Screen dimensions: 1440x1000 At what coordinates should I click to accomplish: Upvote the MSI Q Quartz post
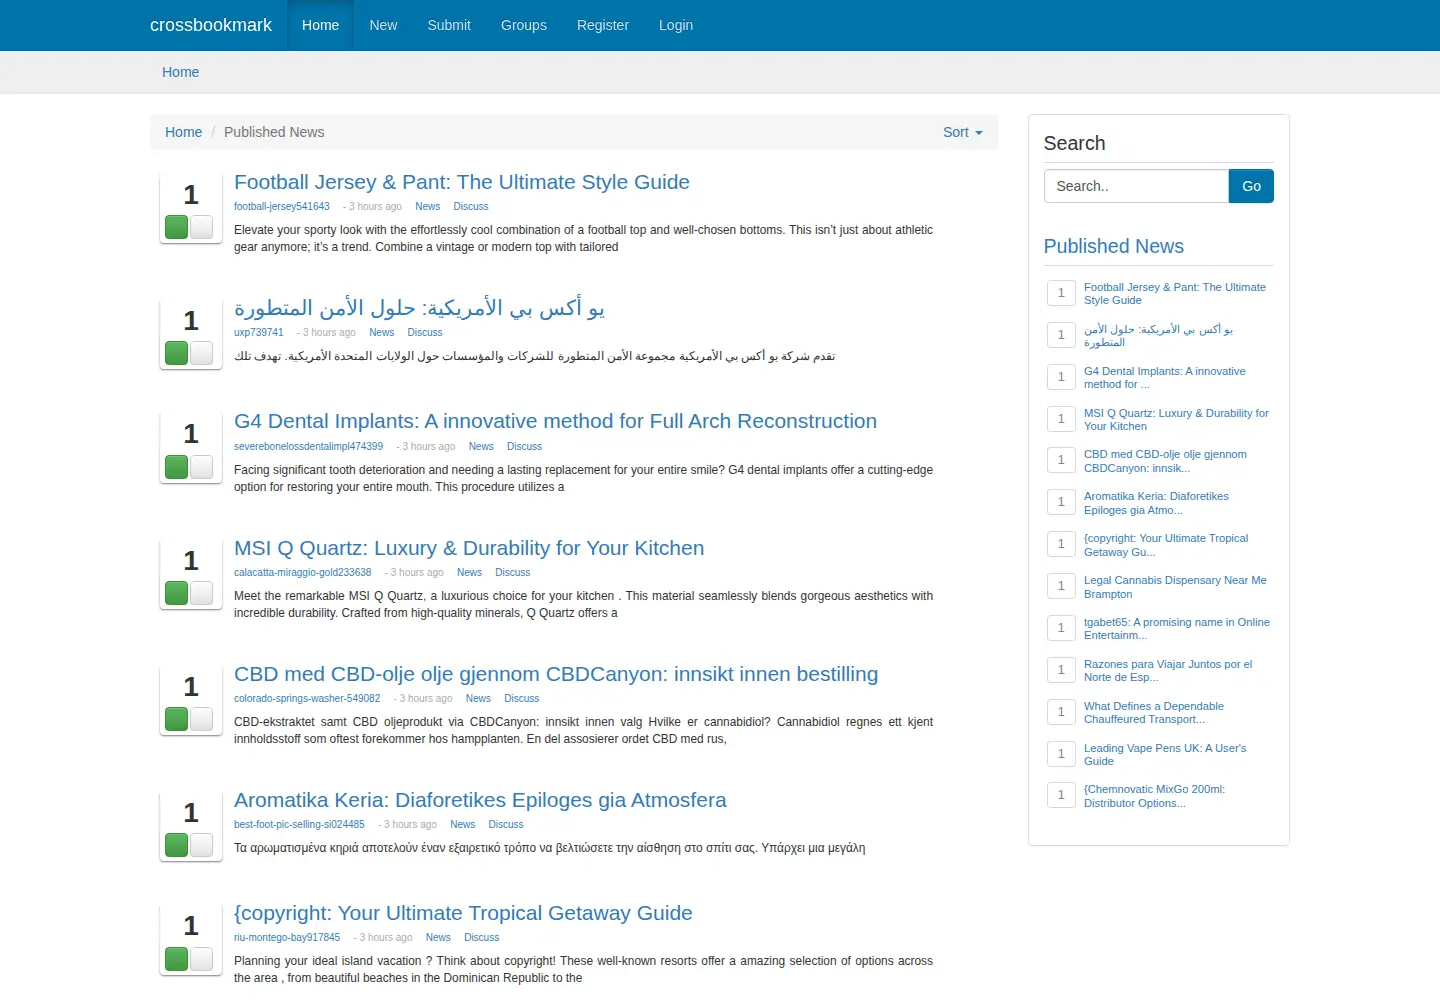tap(177, 593)
